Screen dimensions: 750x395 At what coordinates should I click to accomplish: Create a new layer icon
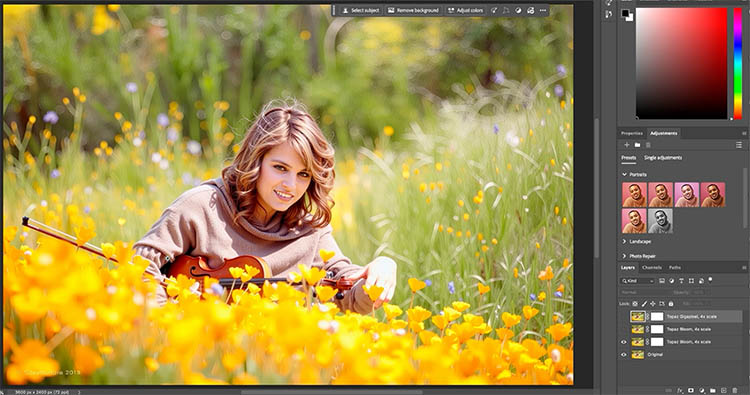[x=724, y=391]
